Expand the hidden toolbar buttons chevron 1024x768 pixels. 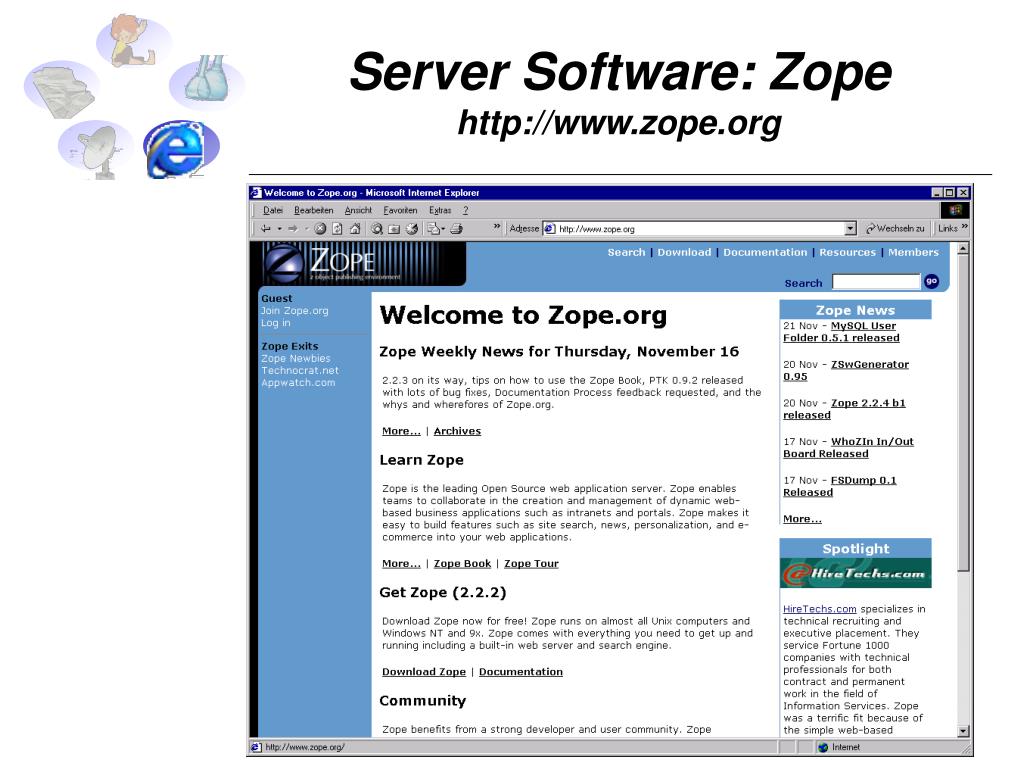tap(497, 227)
